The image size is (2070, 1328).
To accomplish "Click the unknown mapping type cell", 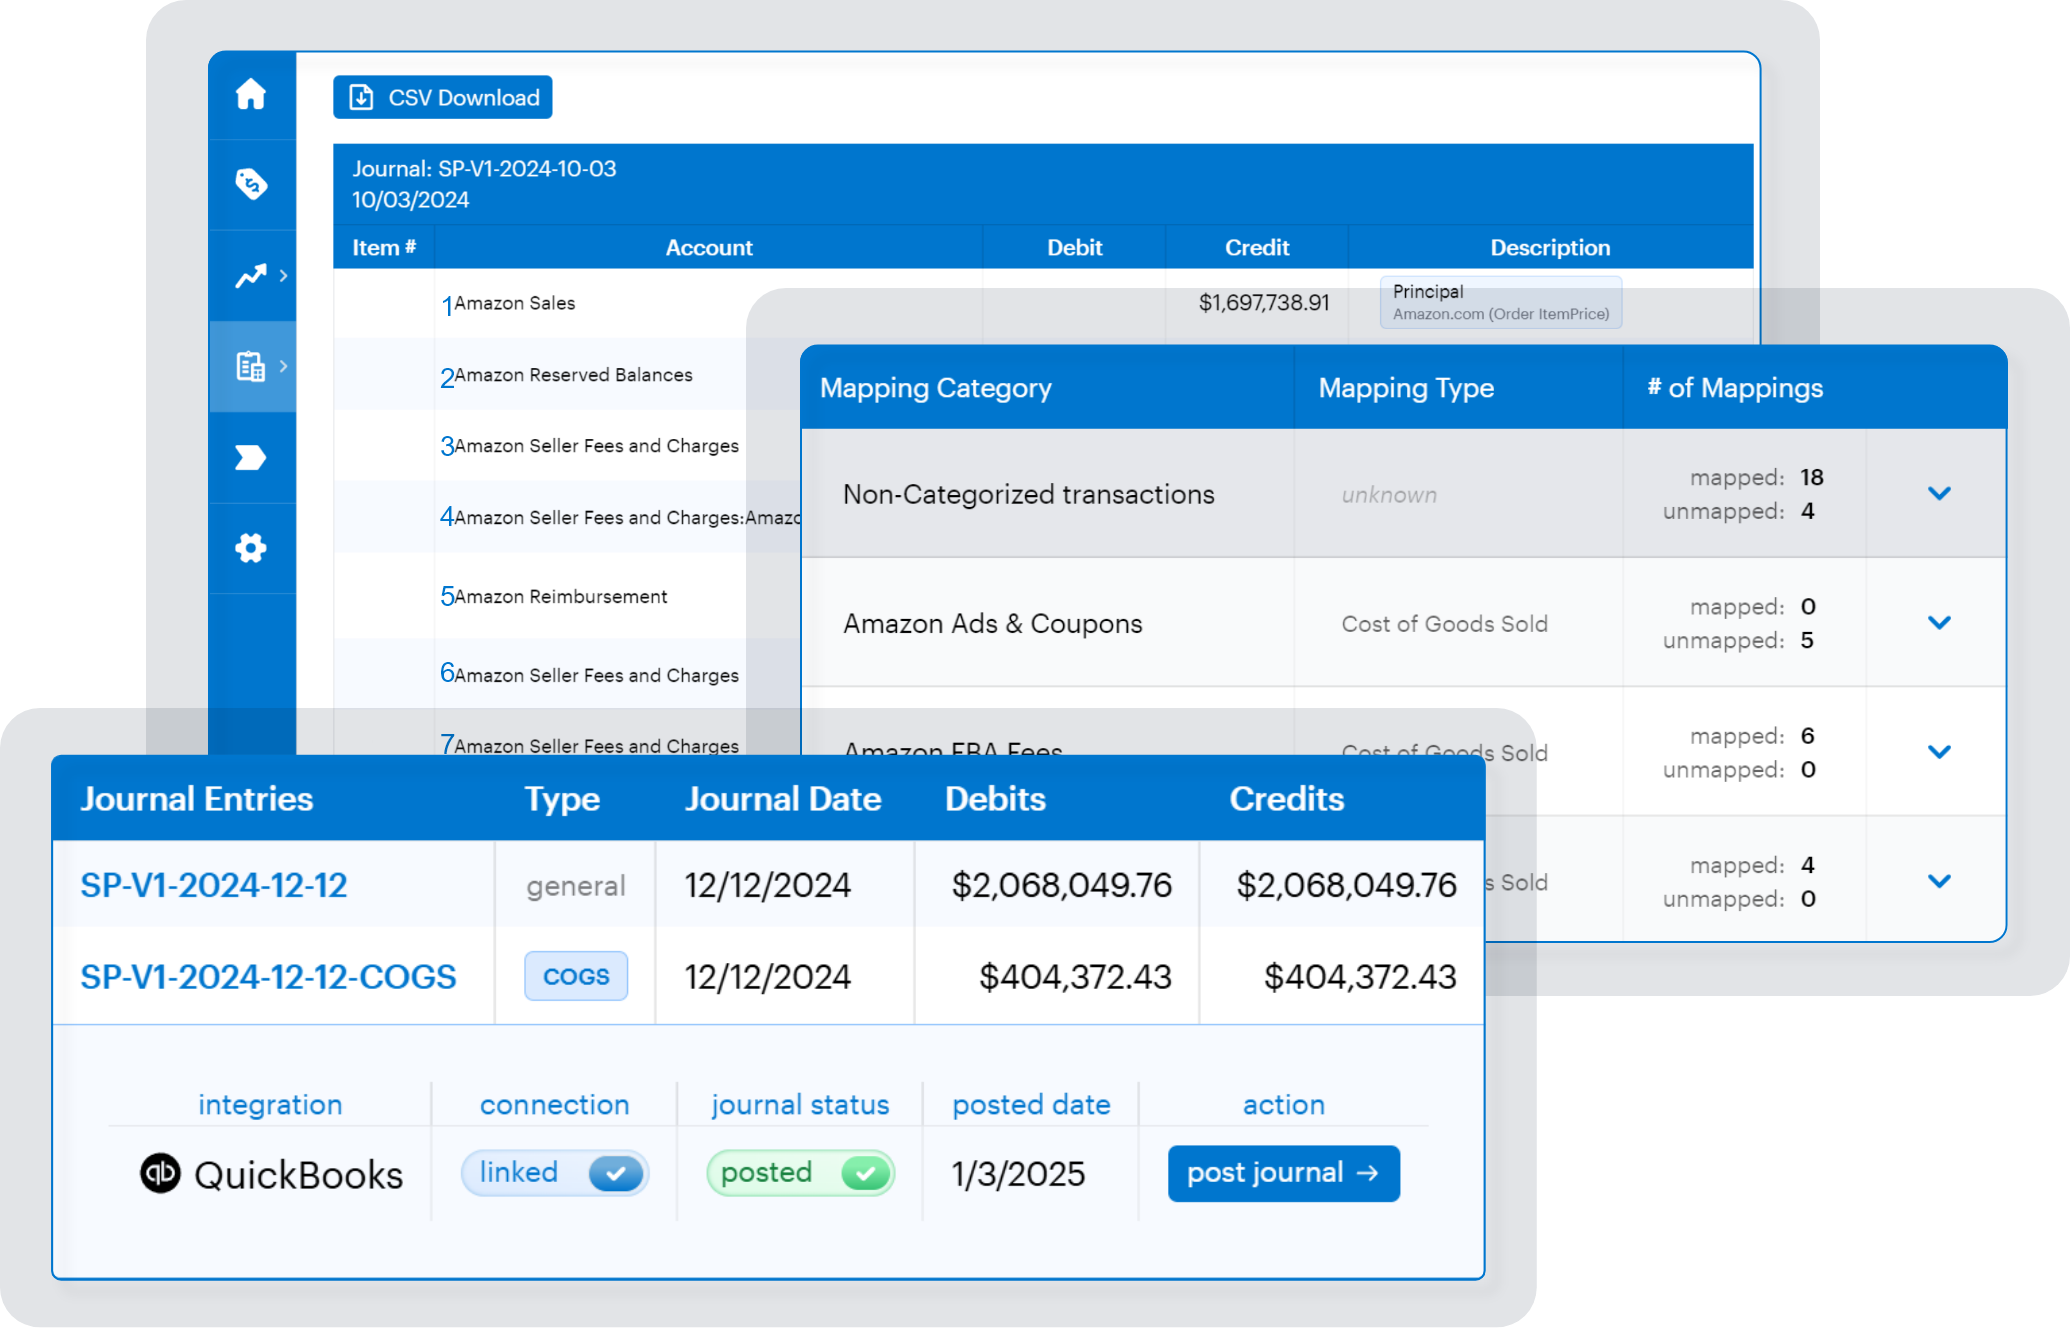I will (x=1389, y=494).
